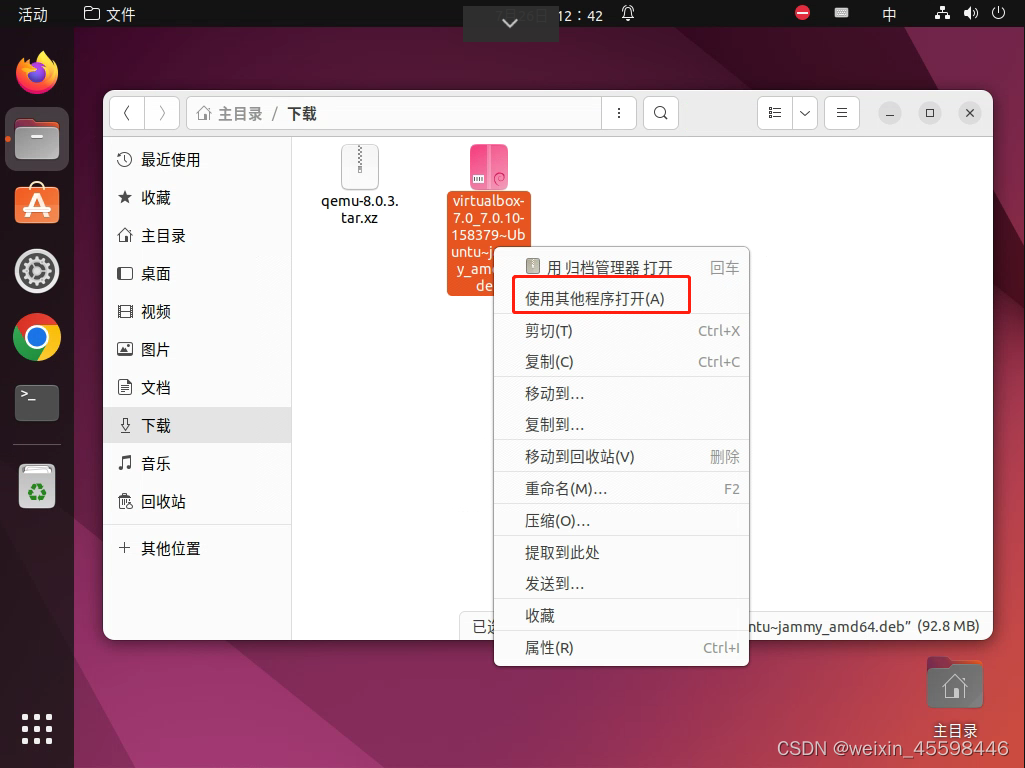Viewport: 1025px width, 768px height.
Task: Open 属性(R) properties menu entry
Action: pyautogui.click(x=621, y=647)
